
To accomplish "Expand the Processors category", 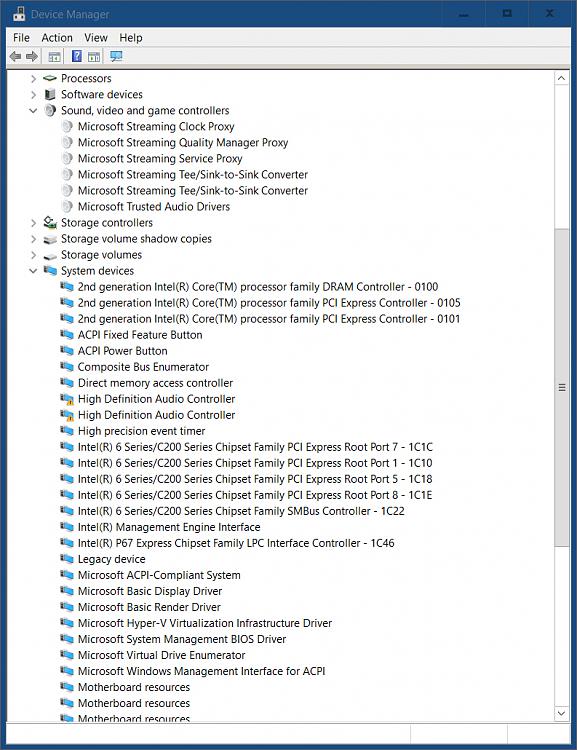I will pyautogui.click(x=33, y=78).
